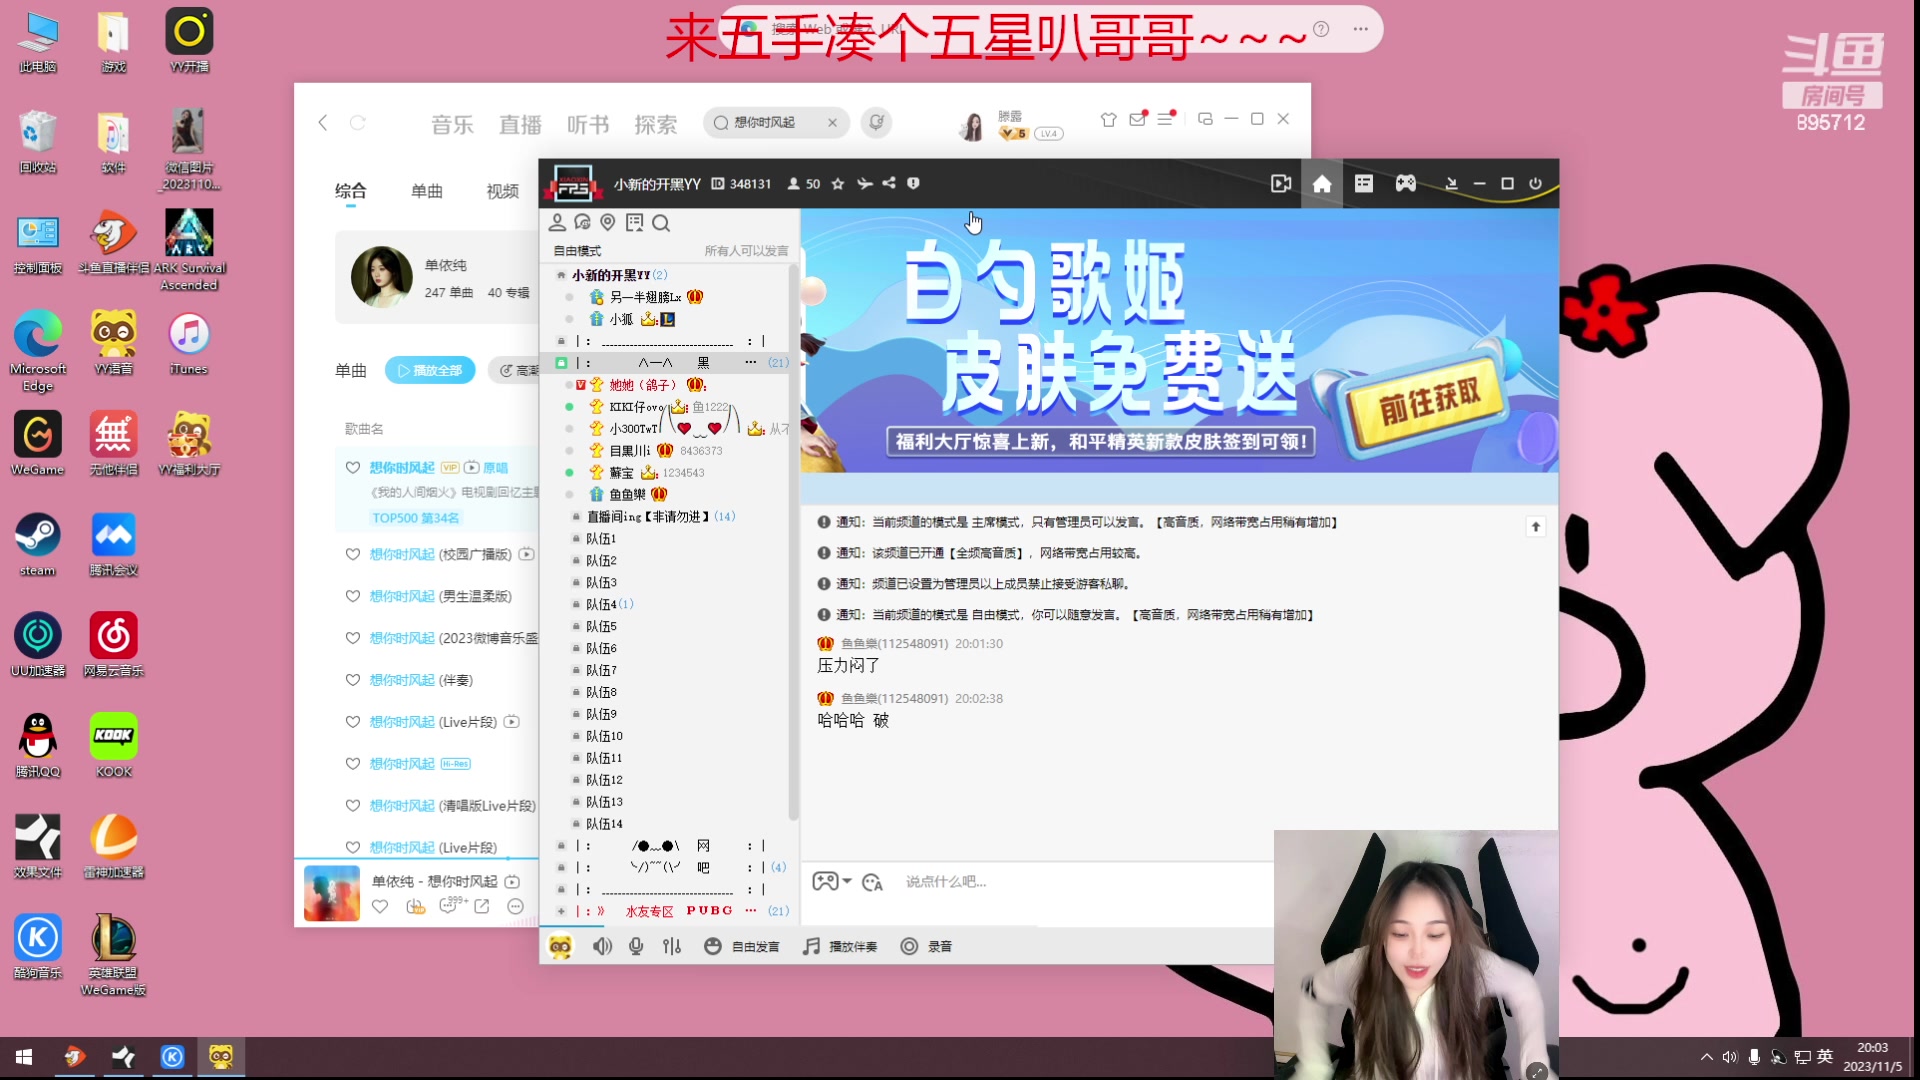Open the game selector dropdown beside chat input
1920x1080 pixels.
click(829, 881)
